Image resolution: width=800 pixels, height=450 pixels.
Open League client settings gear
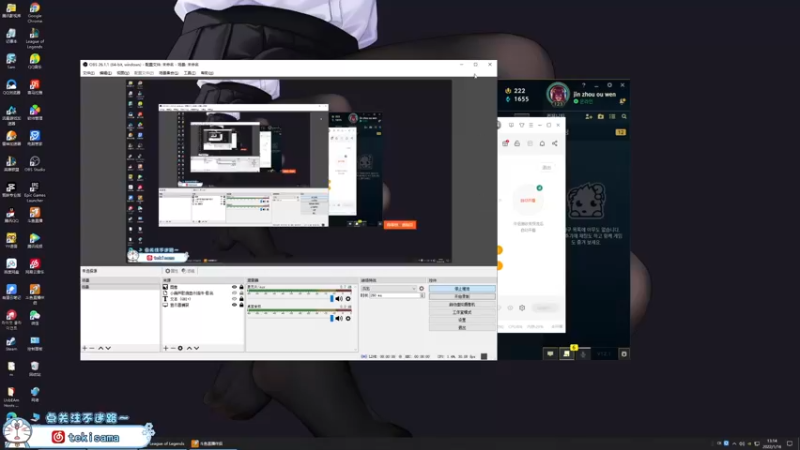coord(609,85)
